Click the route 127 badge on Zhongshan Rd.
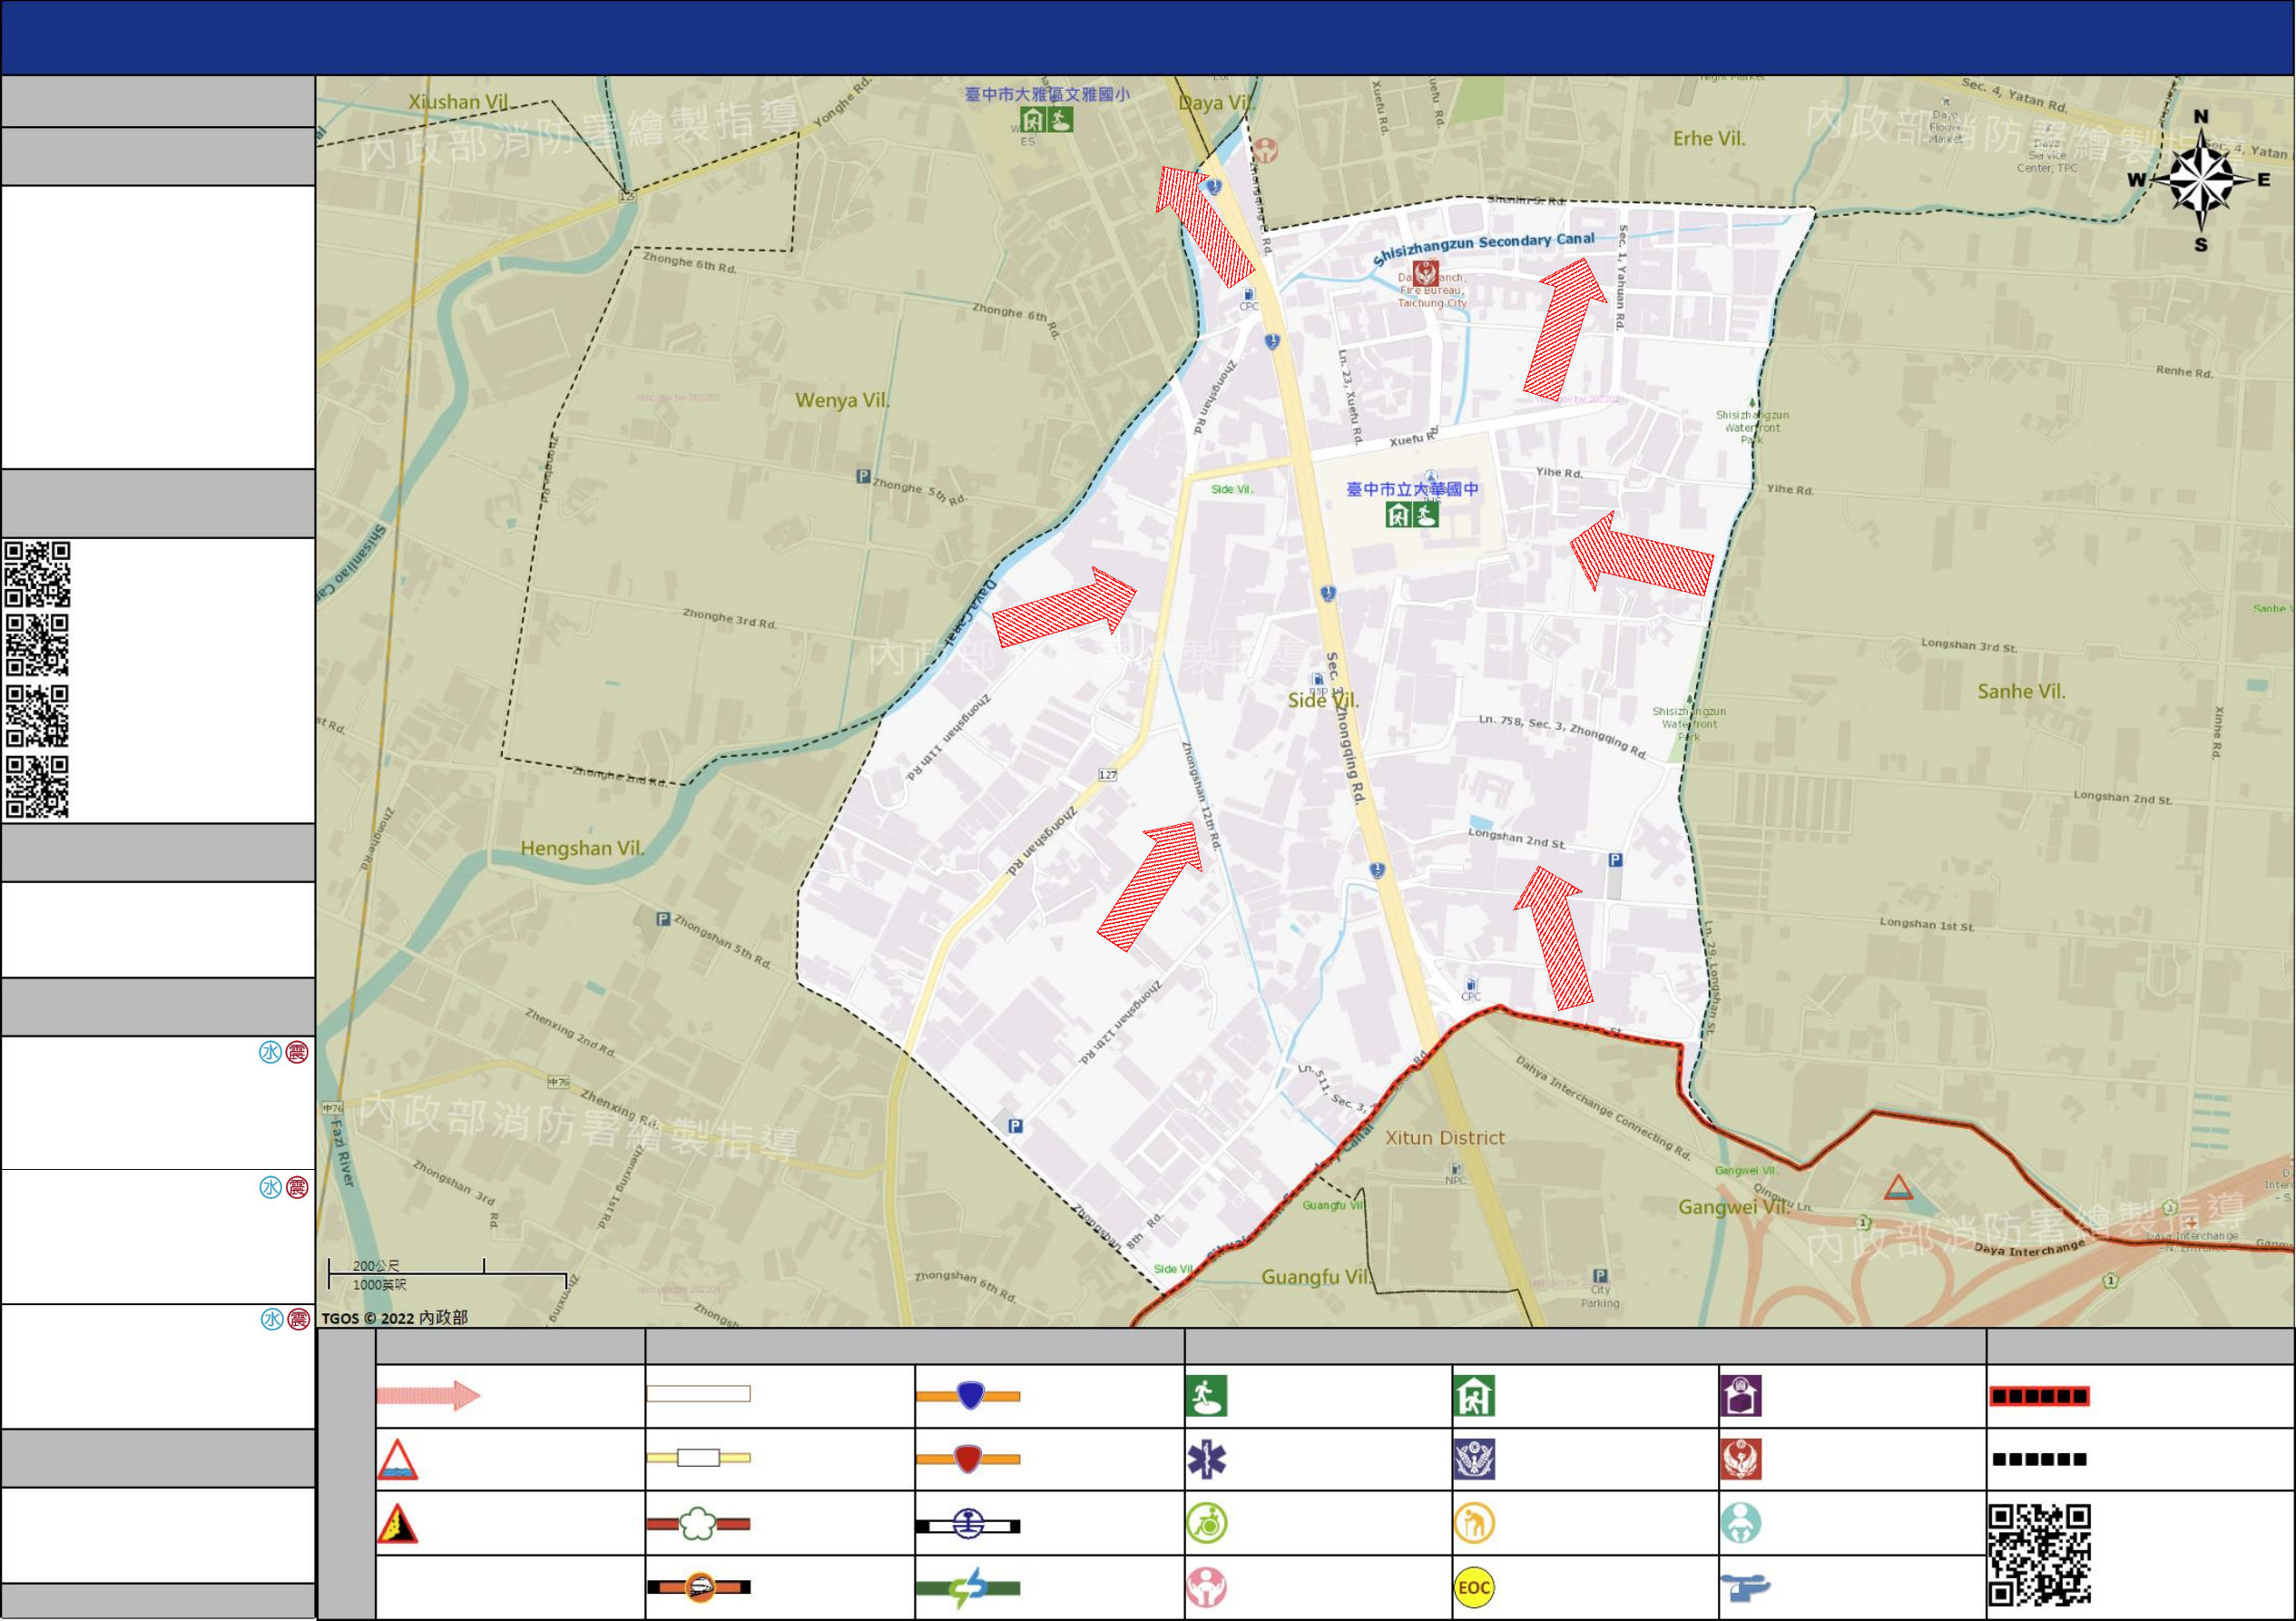This screenshot has width=2296, height=1621. [1108, 775]
